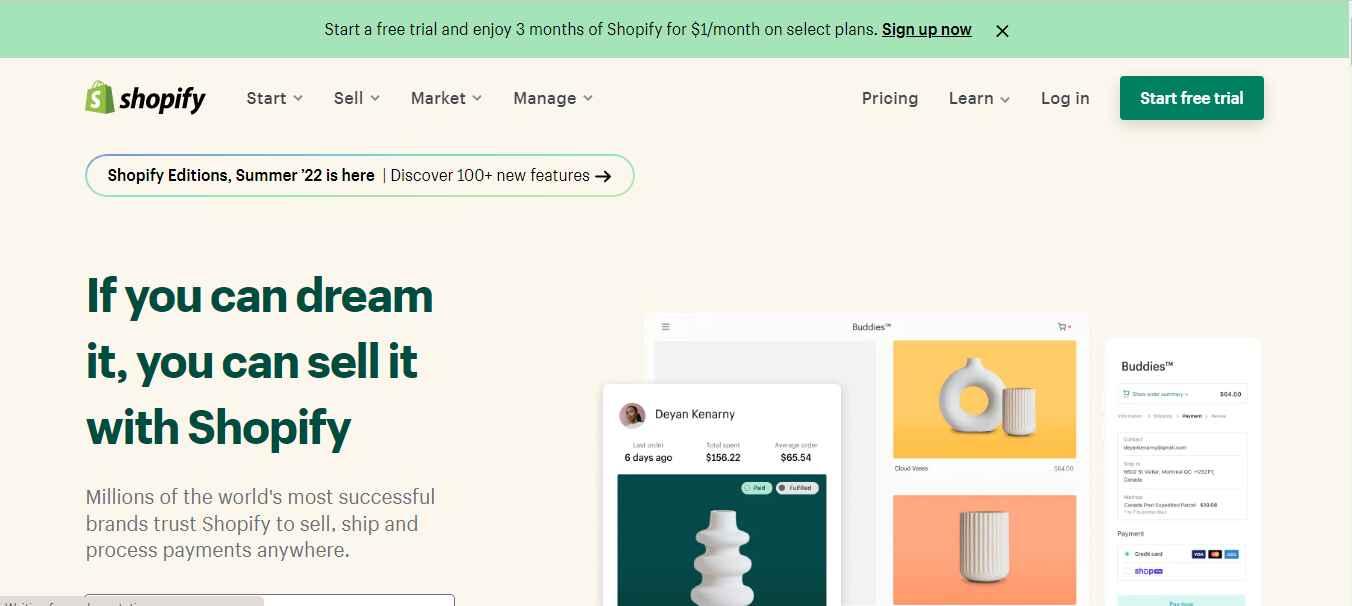Open the Manage dropdown menu

[x=553, y=98]
